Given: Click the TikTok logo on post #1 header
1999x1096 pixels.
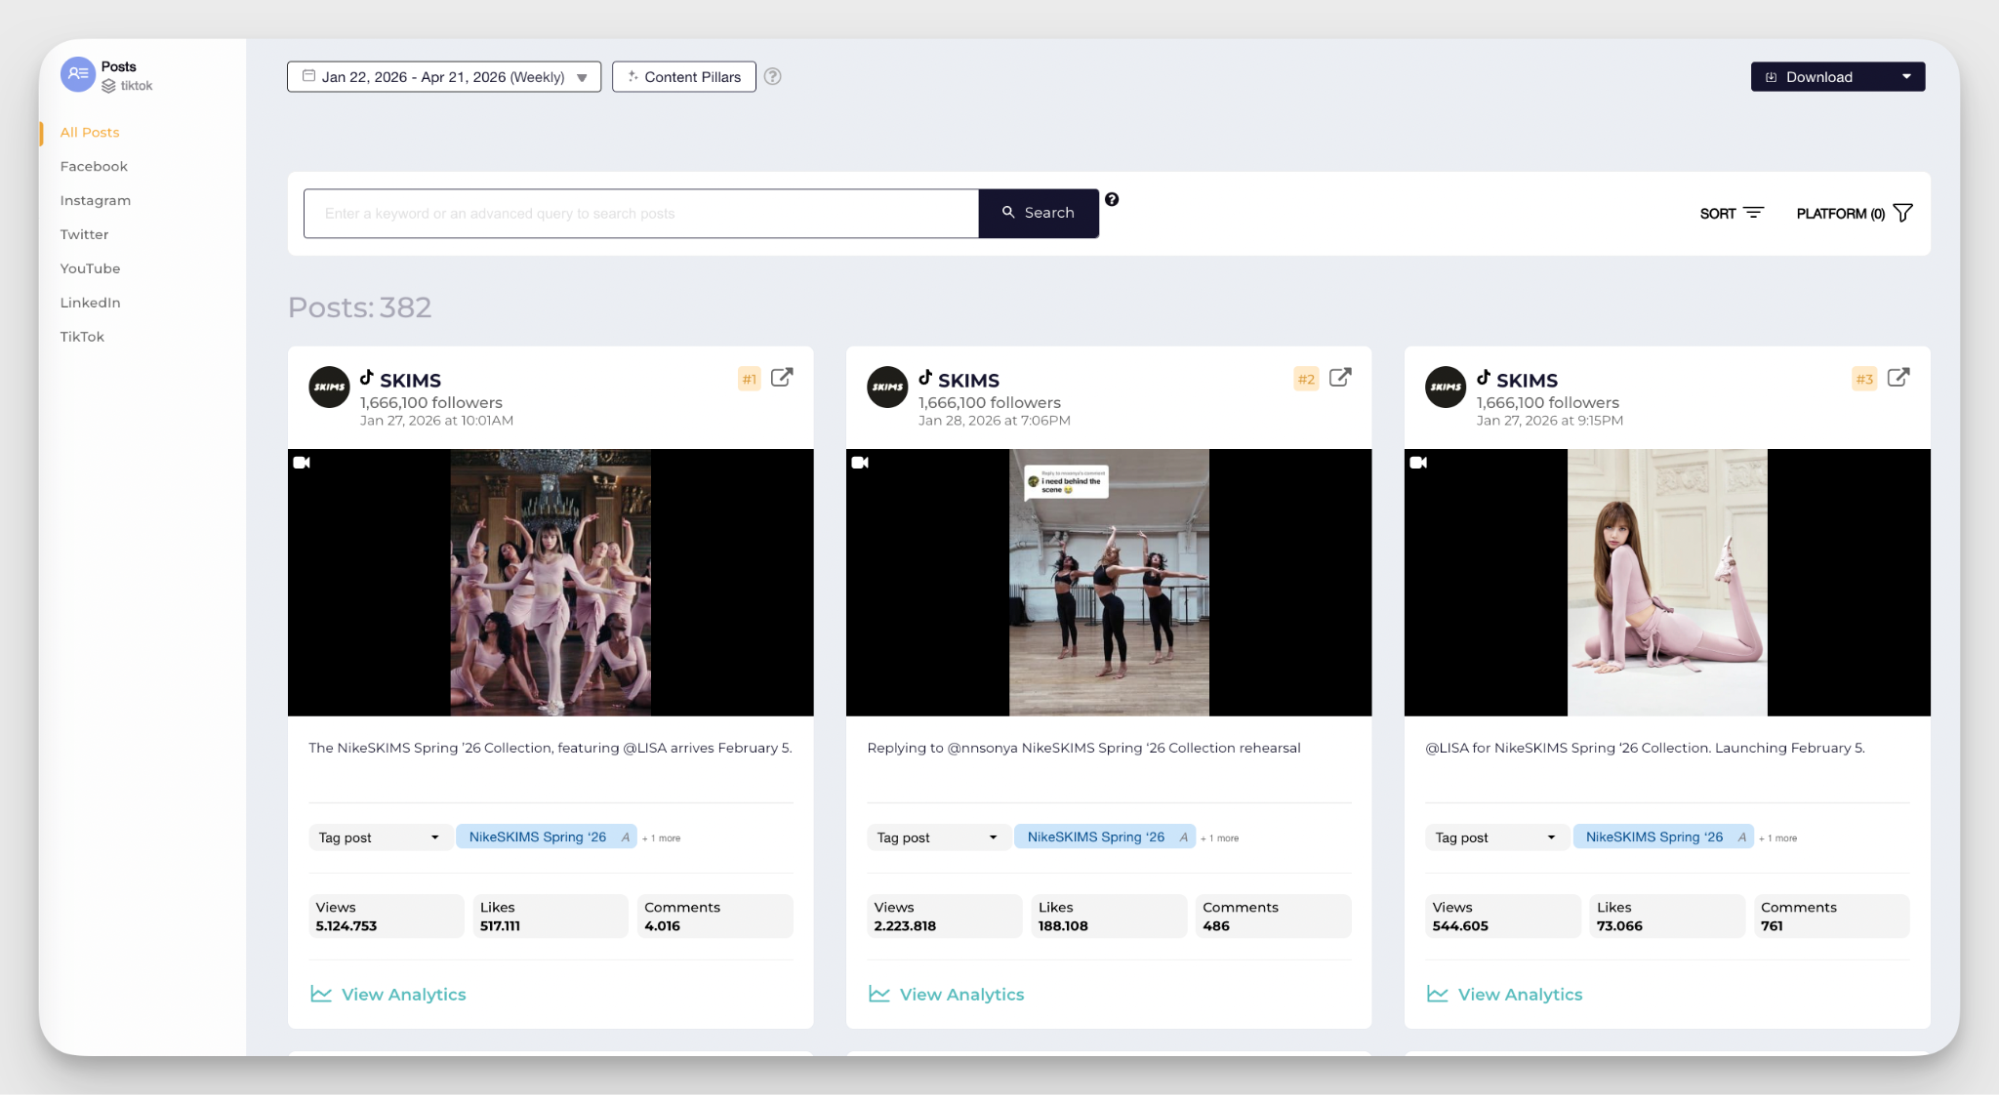Looking at the screenshot, I should tap(367, 377).
